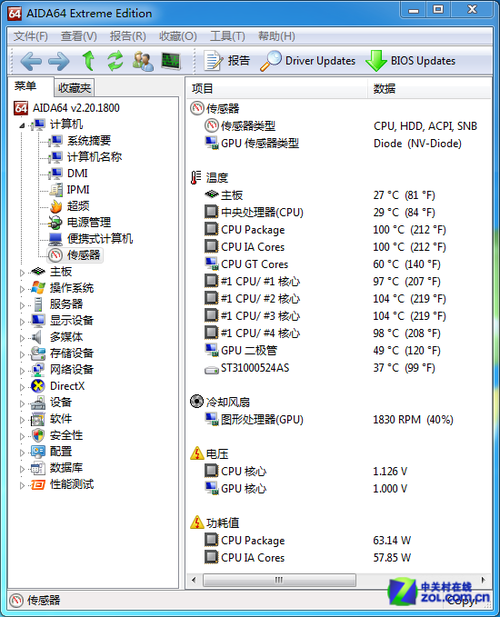Open the 收藏(O) menu

pos(178,37)
